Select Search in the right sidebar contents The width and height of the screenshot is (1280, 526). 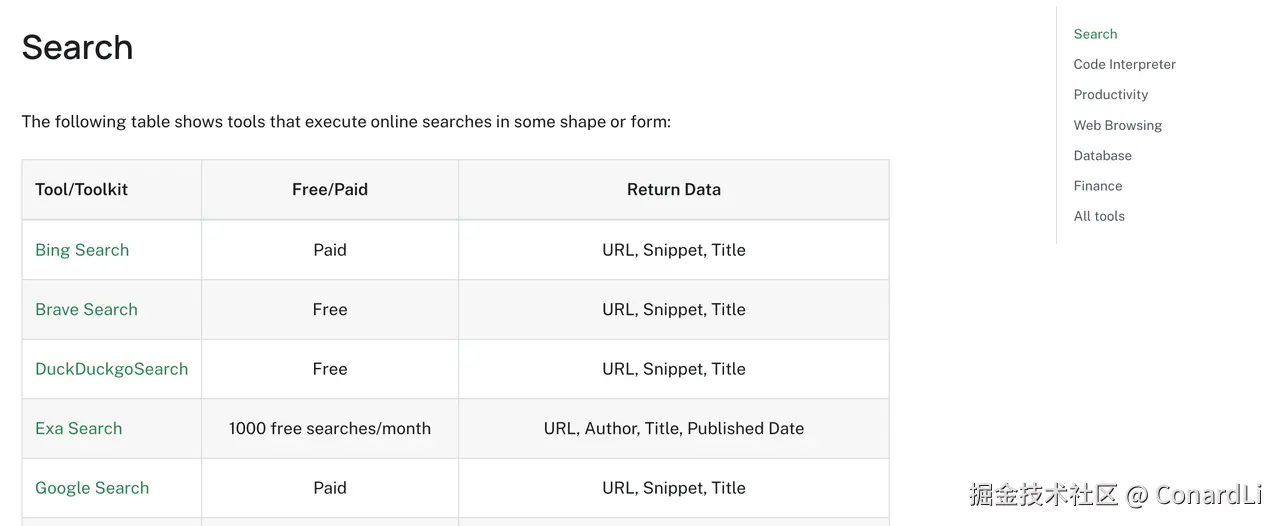1095,34
